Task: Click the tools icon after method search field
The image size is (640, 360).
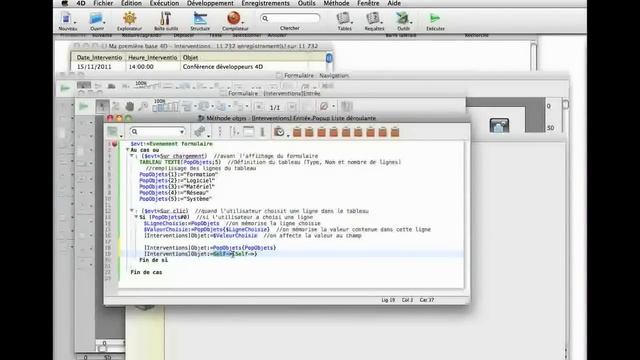Action: pyautogui.click(x=199, y=131)
